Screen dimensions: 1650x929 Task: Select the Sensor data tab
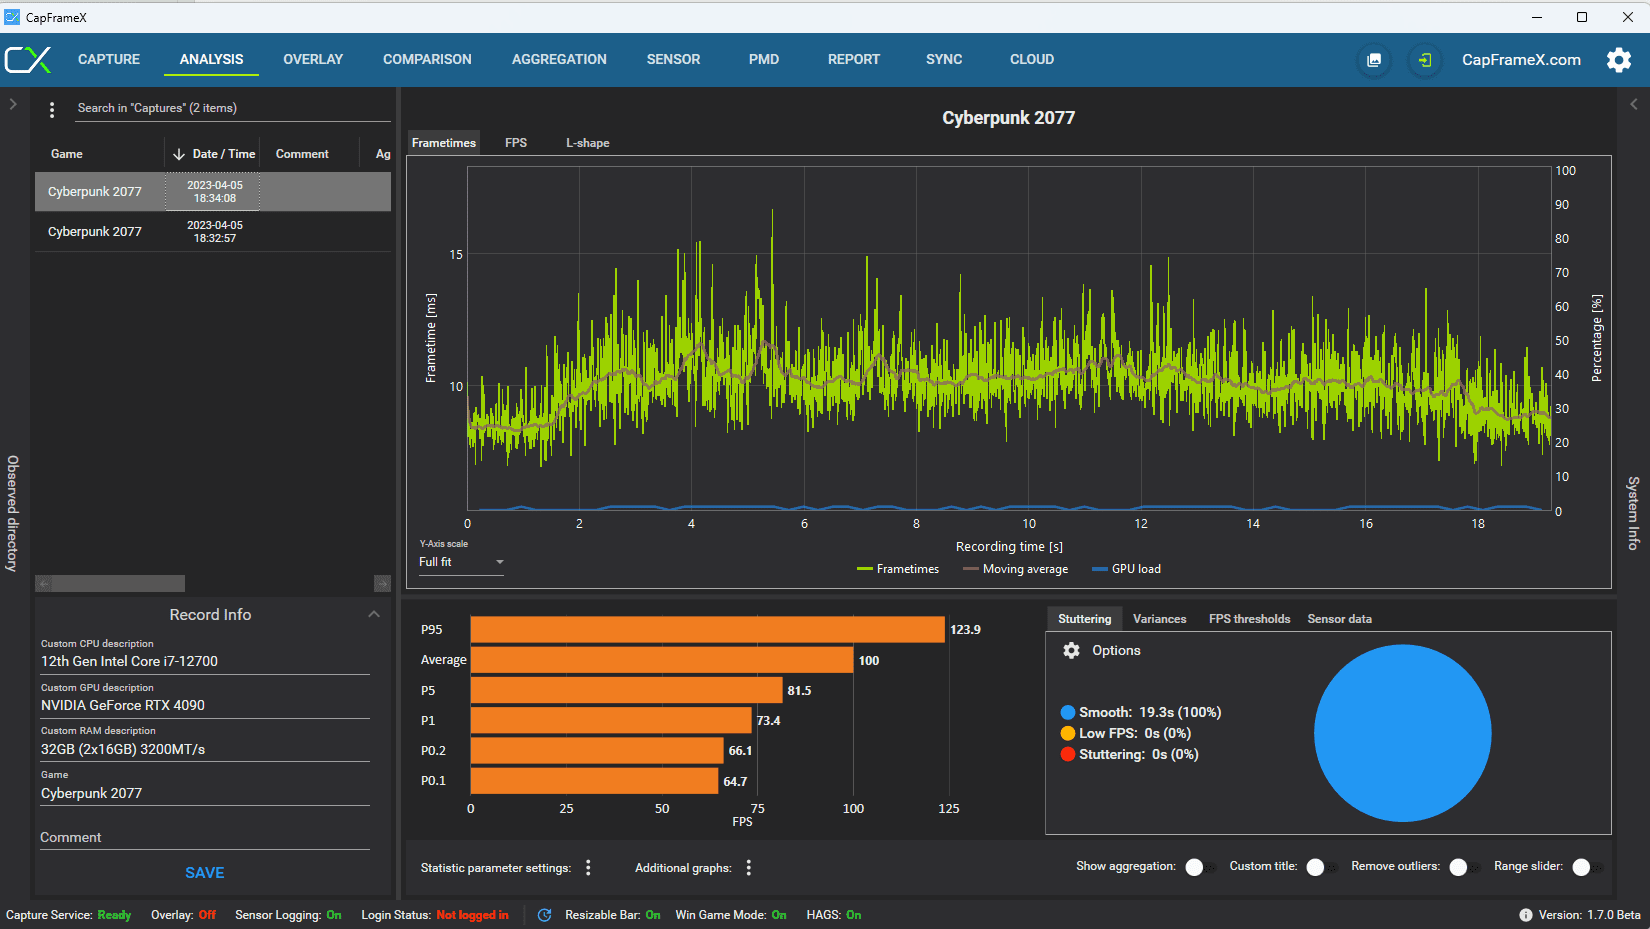pyautogui.click(x=1339, y=619)
